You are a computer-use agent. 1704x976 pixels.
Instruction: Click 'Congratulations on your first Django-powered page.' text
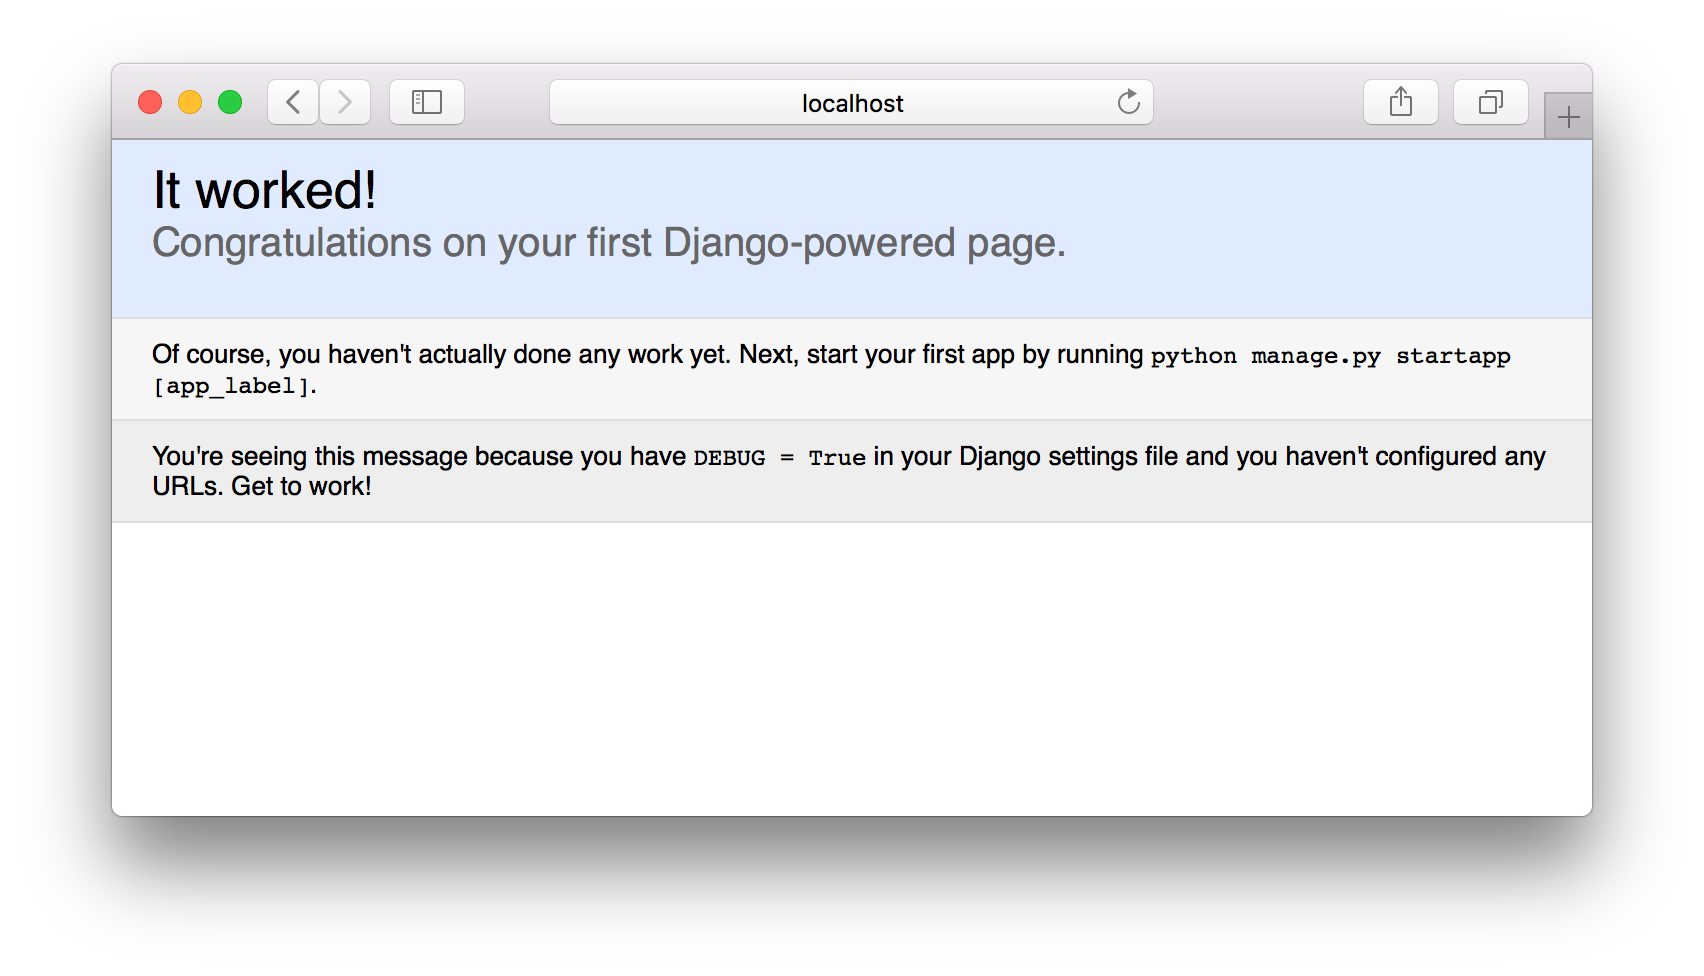(x=609, y=243)
